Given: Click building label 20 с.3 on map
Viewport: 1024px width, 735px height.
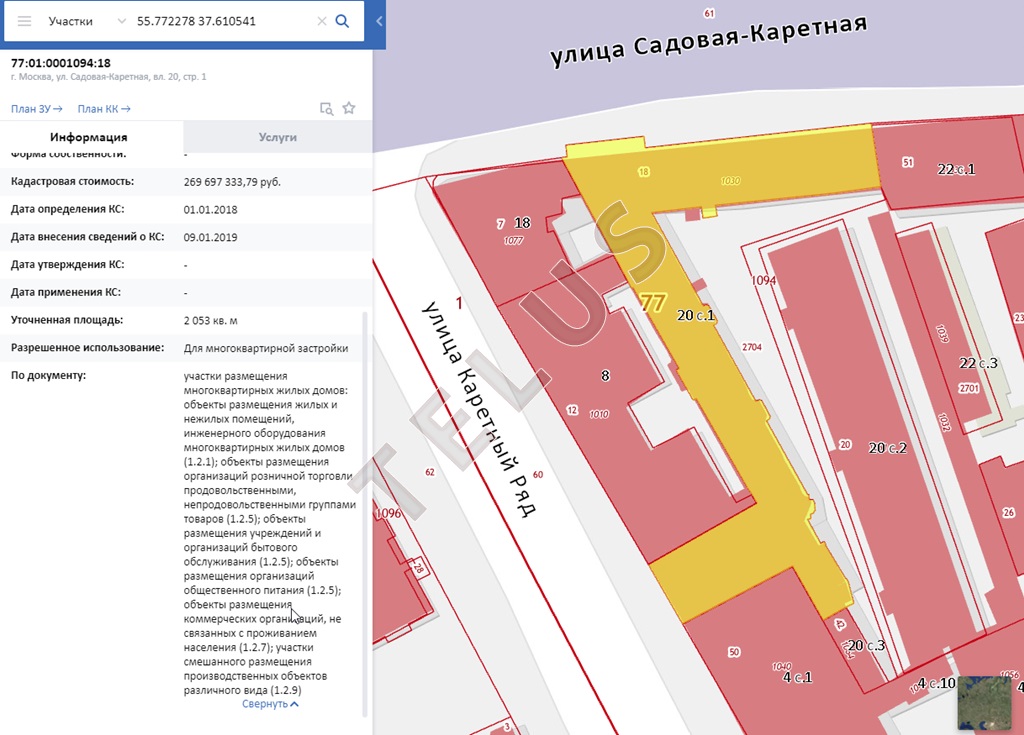Looking at the screenshot, I should pyautogui.click(x=866, y=645).
